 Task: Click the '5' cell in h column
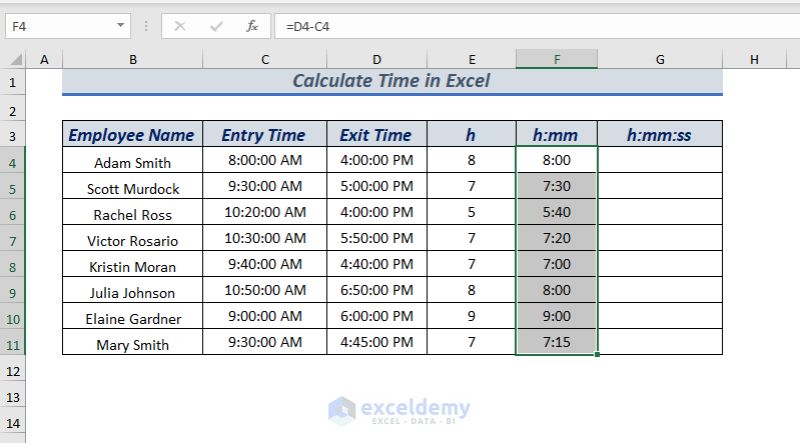pos(471,212)
